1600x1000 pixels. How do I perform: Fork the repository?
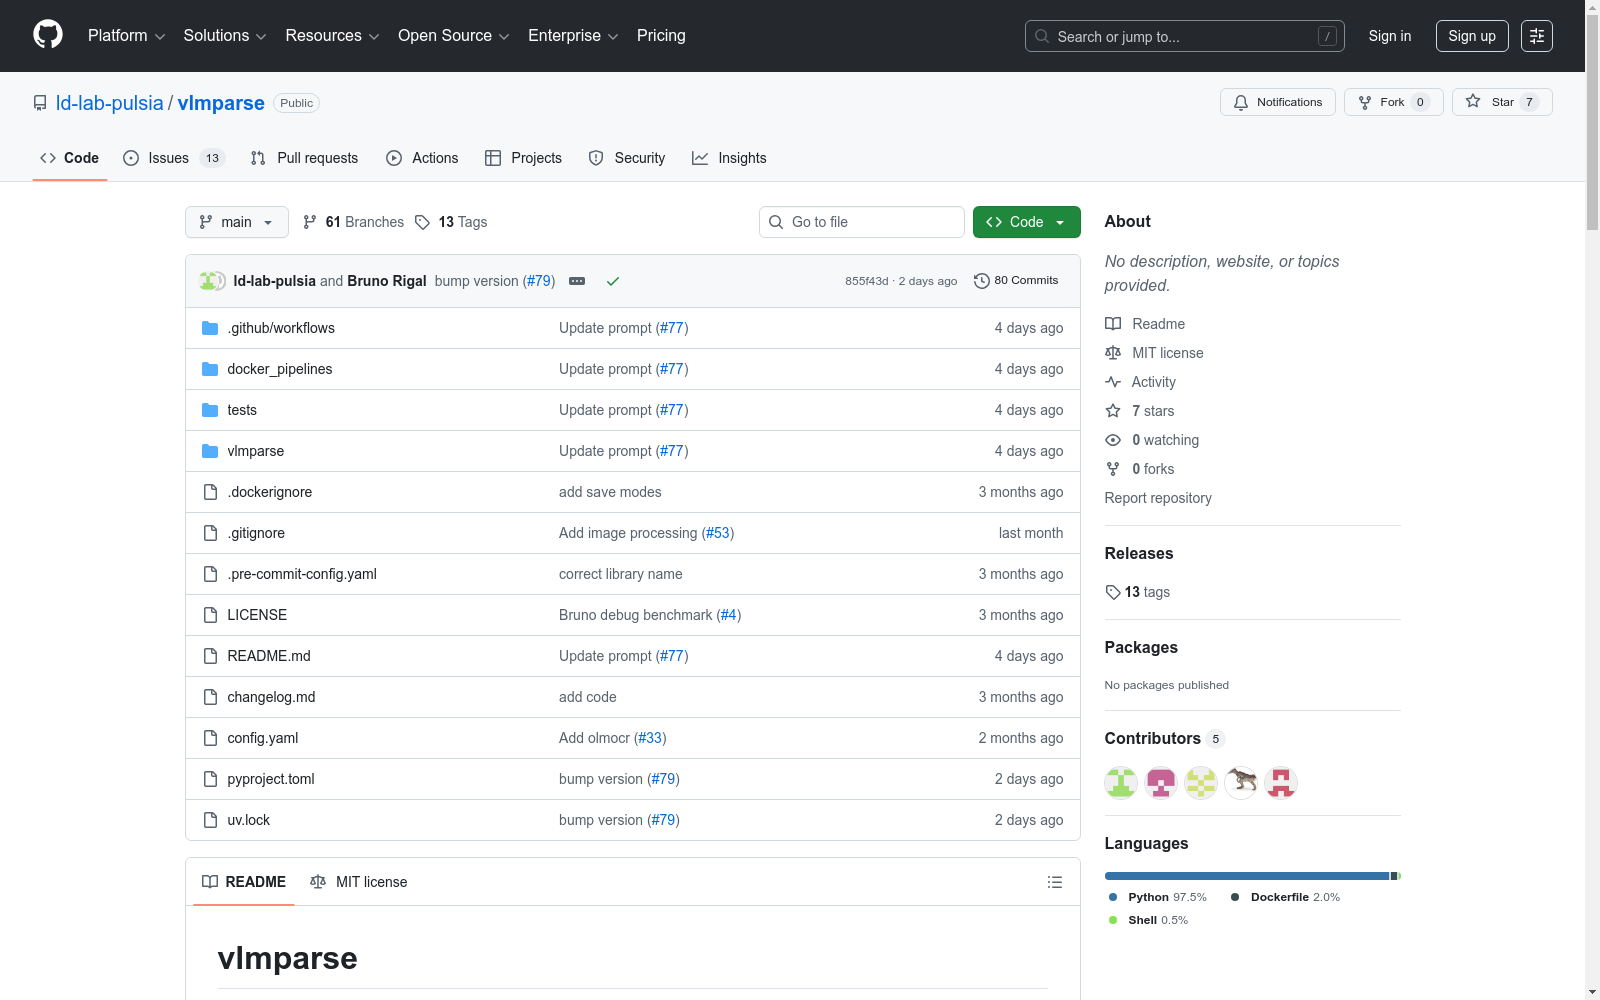click(x=1393, y=102)
